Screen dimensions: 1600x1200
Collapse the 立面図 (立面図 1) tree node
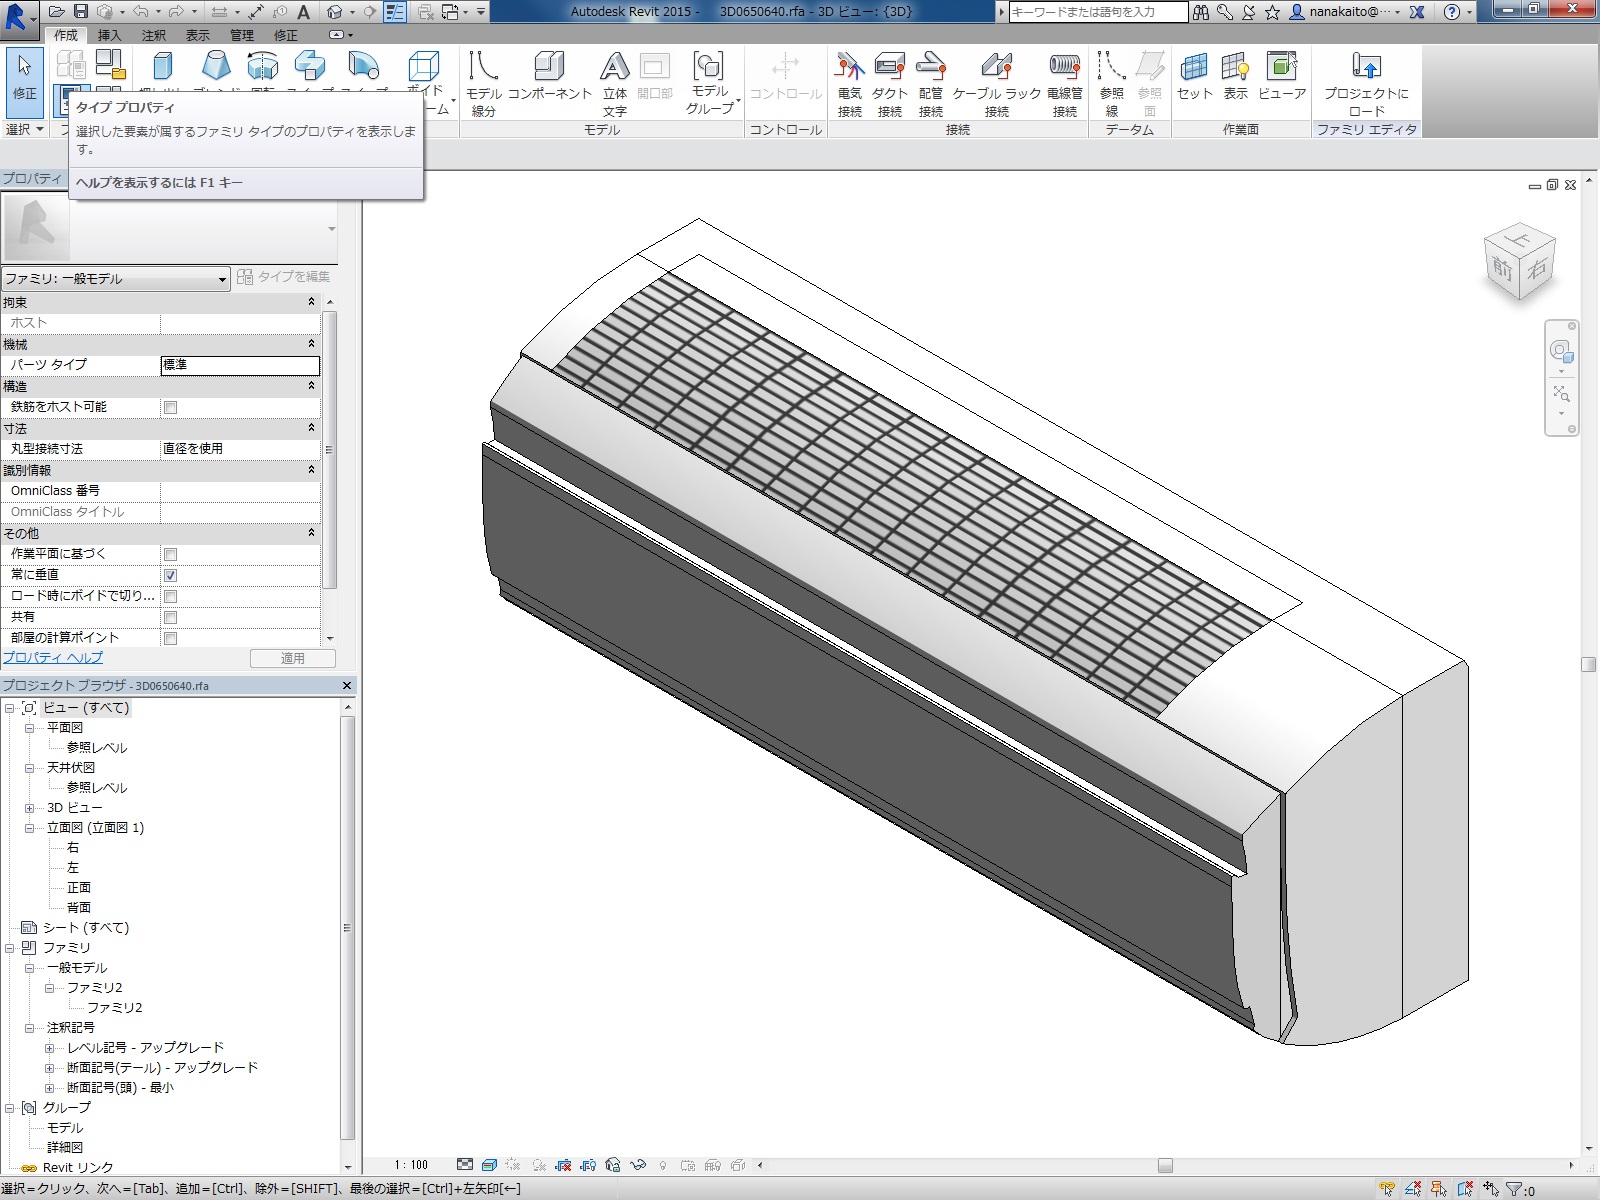[30, 828]
